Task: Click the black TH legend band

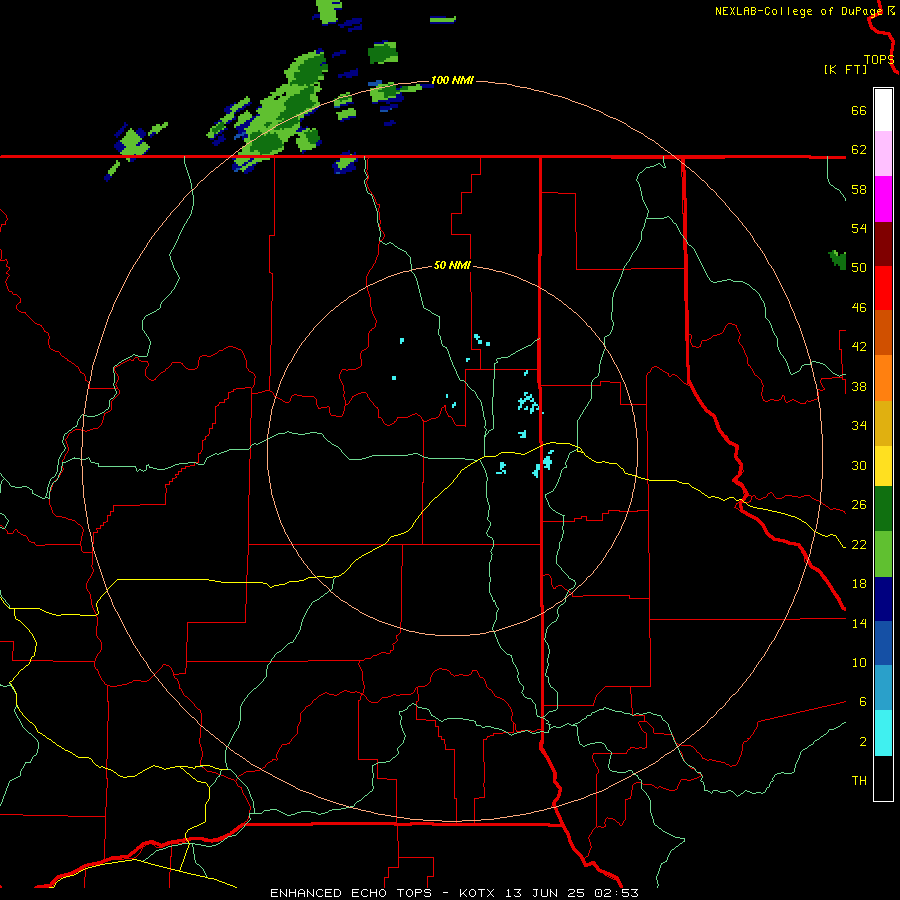Action: [x=883, y=778]
